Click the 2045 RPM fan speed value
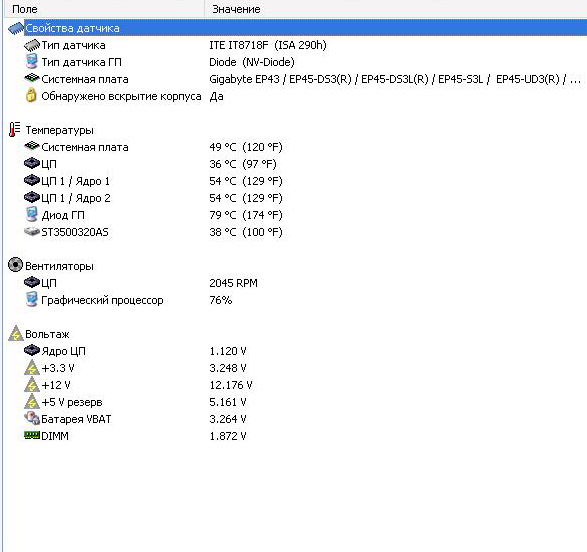 233,283
